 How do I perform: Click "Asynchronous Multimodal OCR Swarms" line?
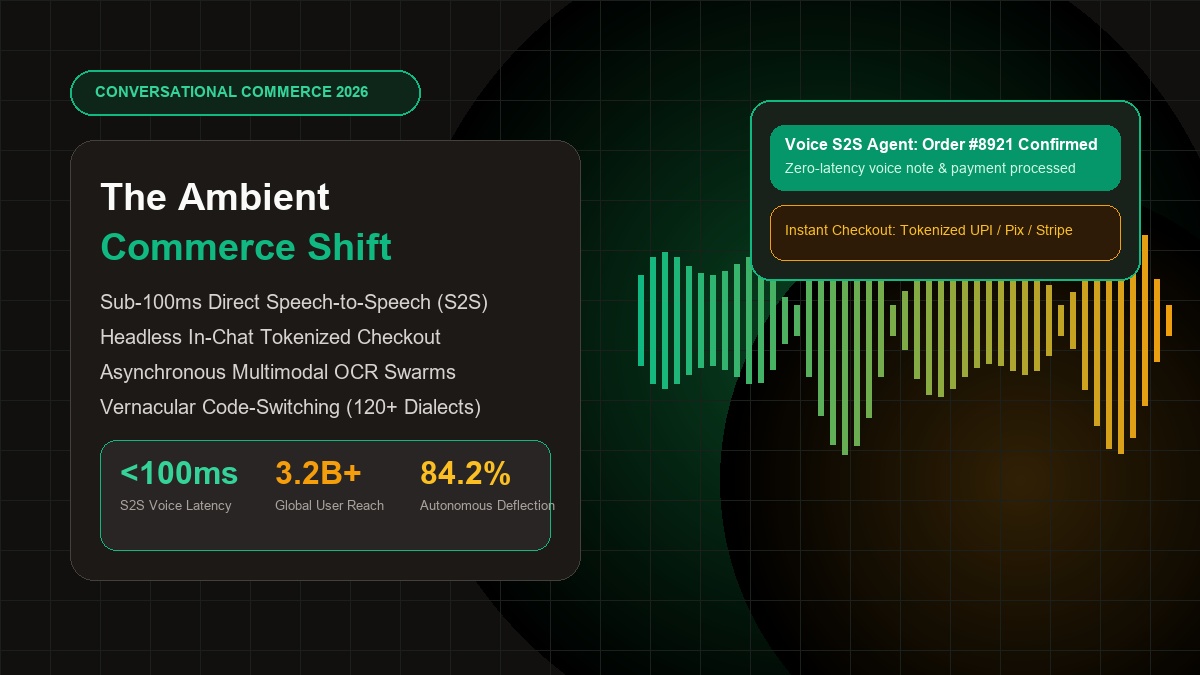pyautogui.click(x=278, y=372)
